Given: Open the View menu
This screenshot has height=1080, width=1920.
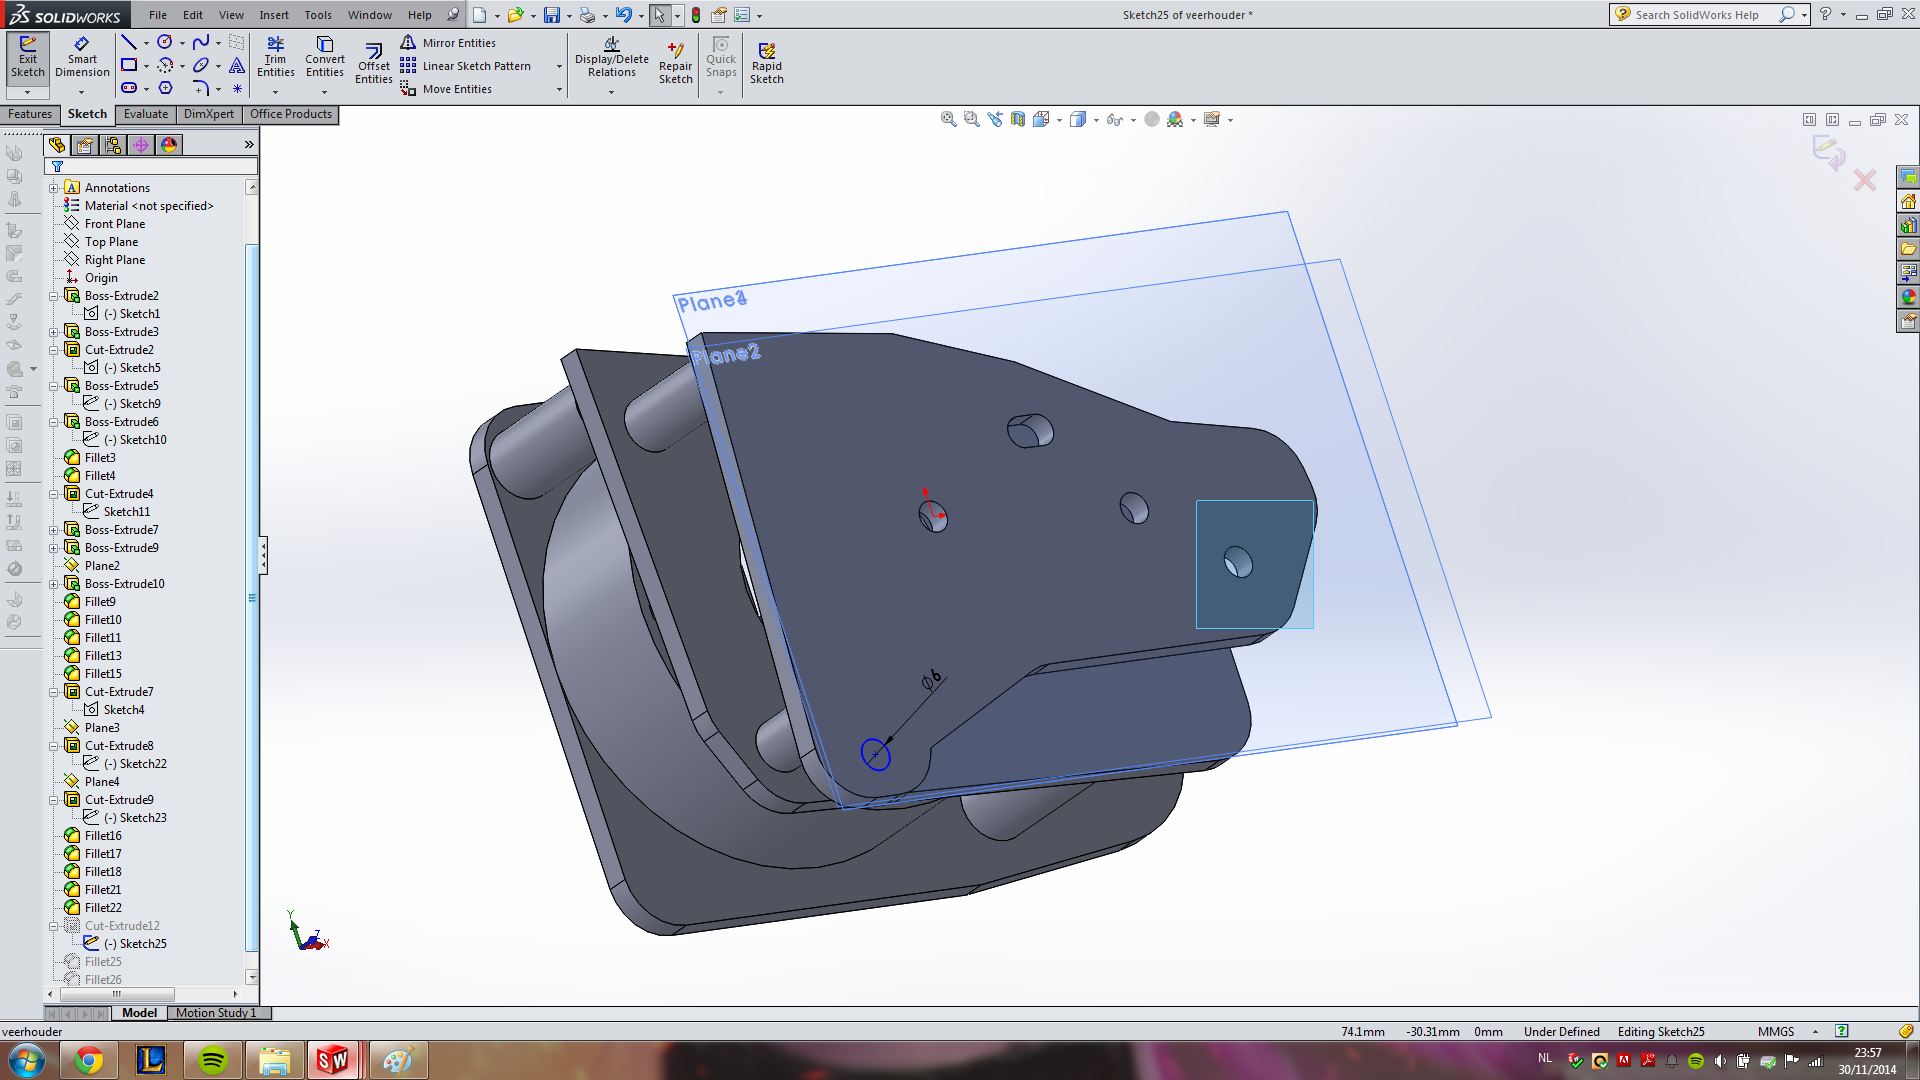Looking at the screenshot, I should (x=231, y=15).
